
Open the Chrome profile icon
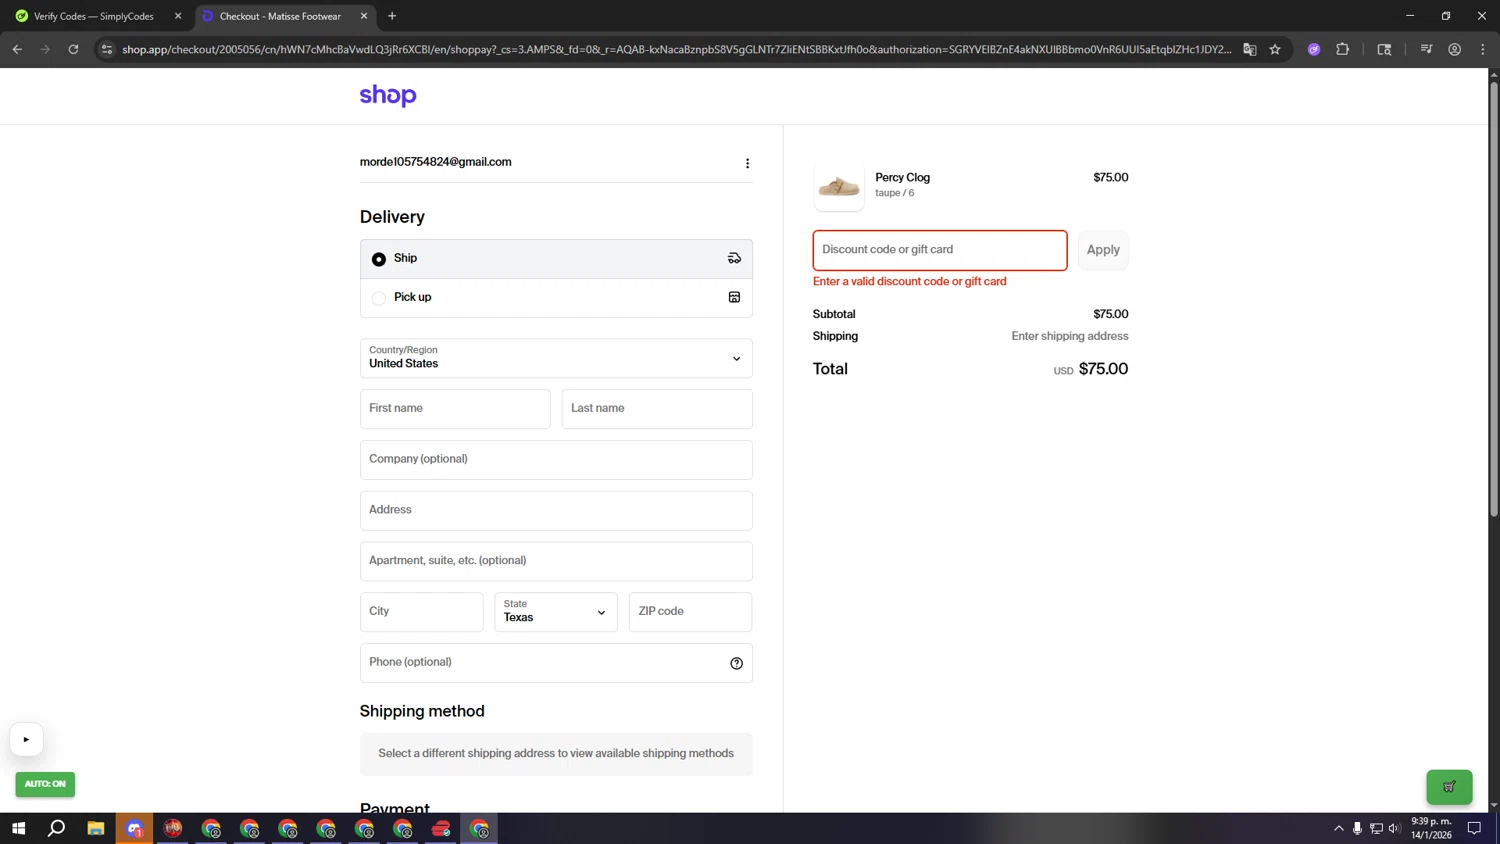[x=1454, y=49]
